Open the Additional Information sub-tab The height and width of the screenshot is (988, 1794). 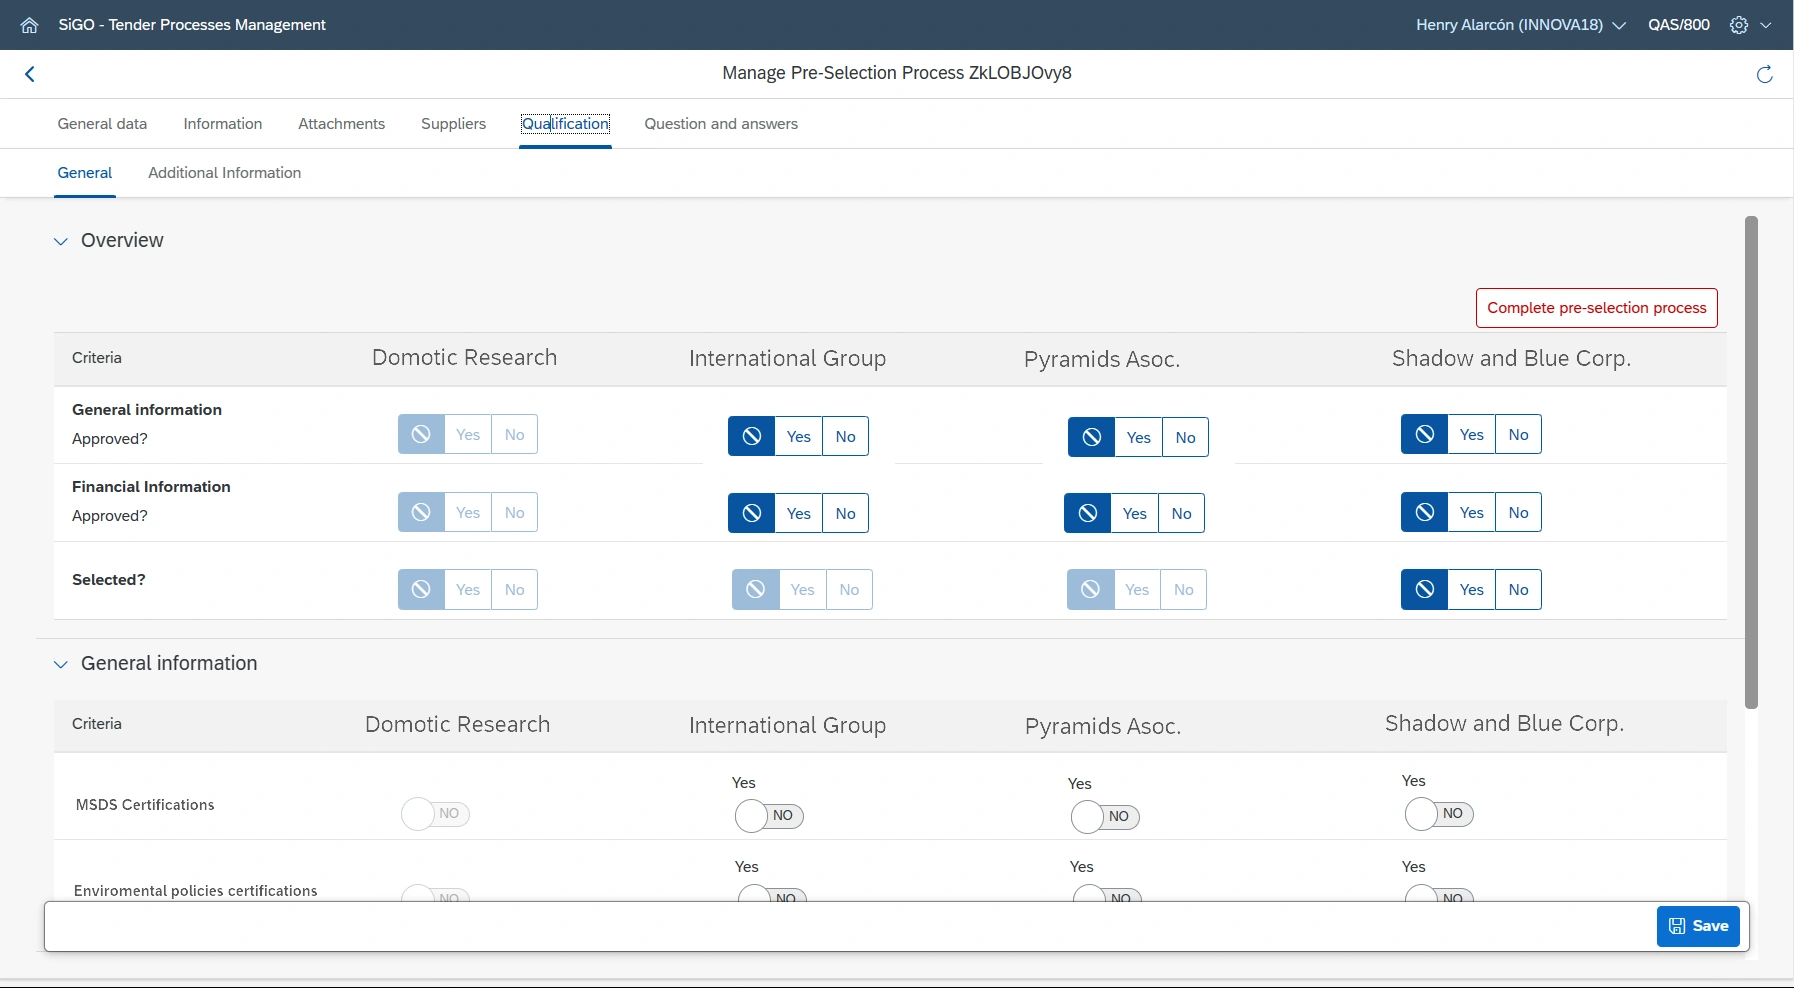(224, 173)
